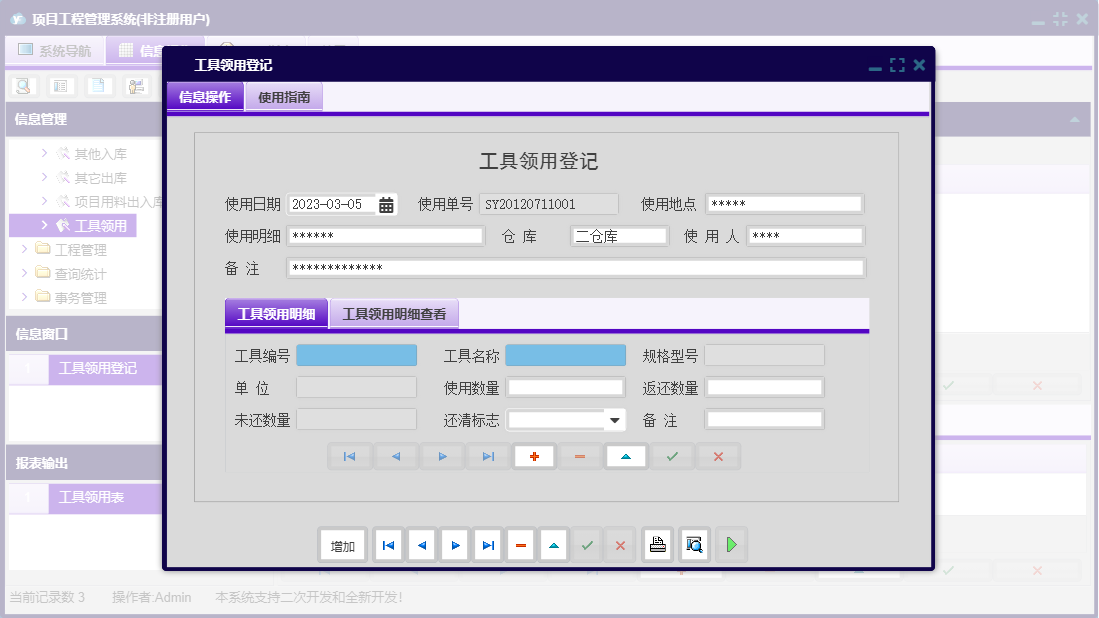Viewport: 1099px width, 618px height.
Task: Switch to the 使用指南 tab
Action: coord(283,95)
